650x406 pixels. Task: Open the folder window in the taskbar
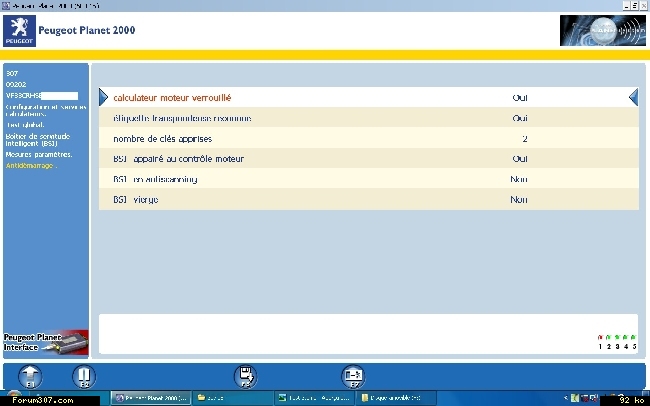(x=232, y=398)
